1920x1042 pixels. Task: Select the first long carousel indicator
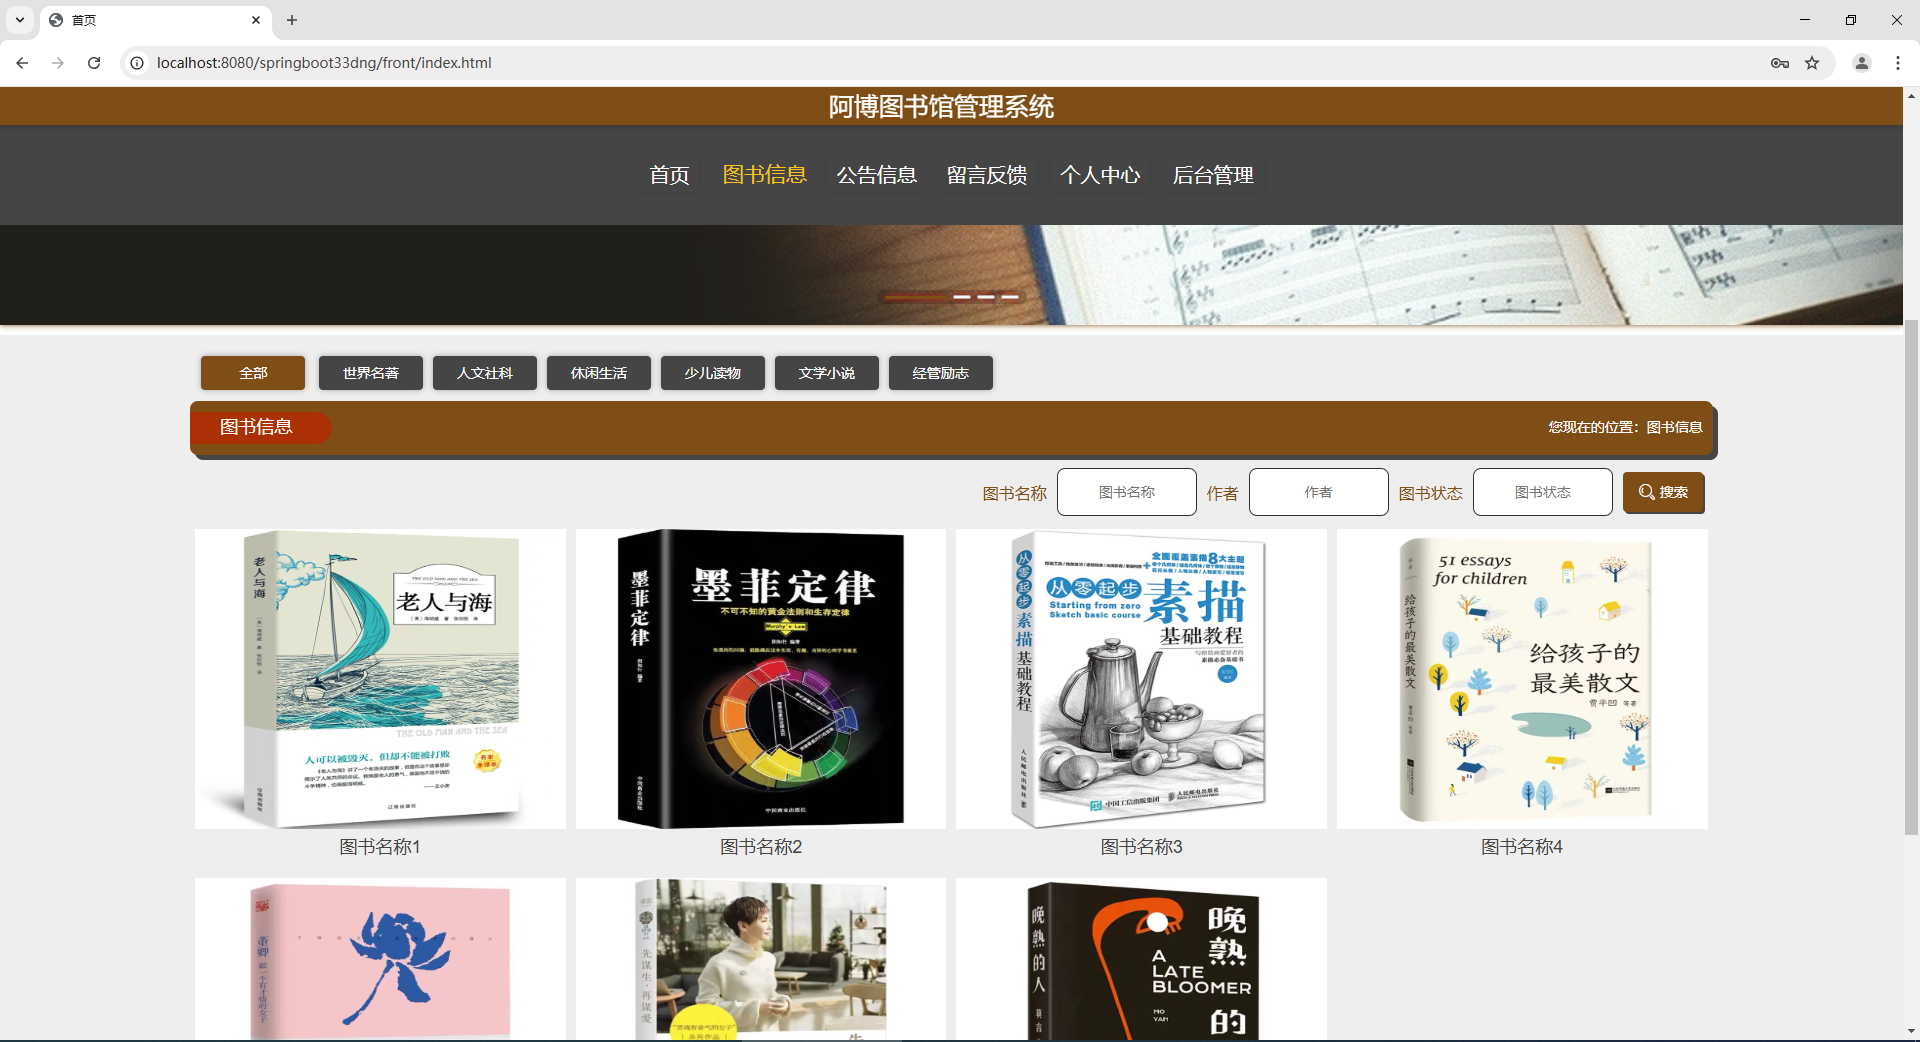tap(916, 297)
